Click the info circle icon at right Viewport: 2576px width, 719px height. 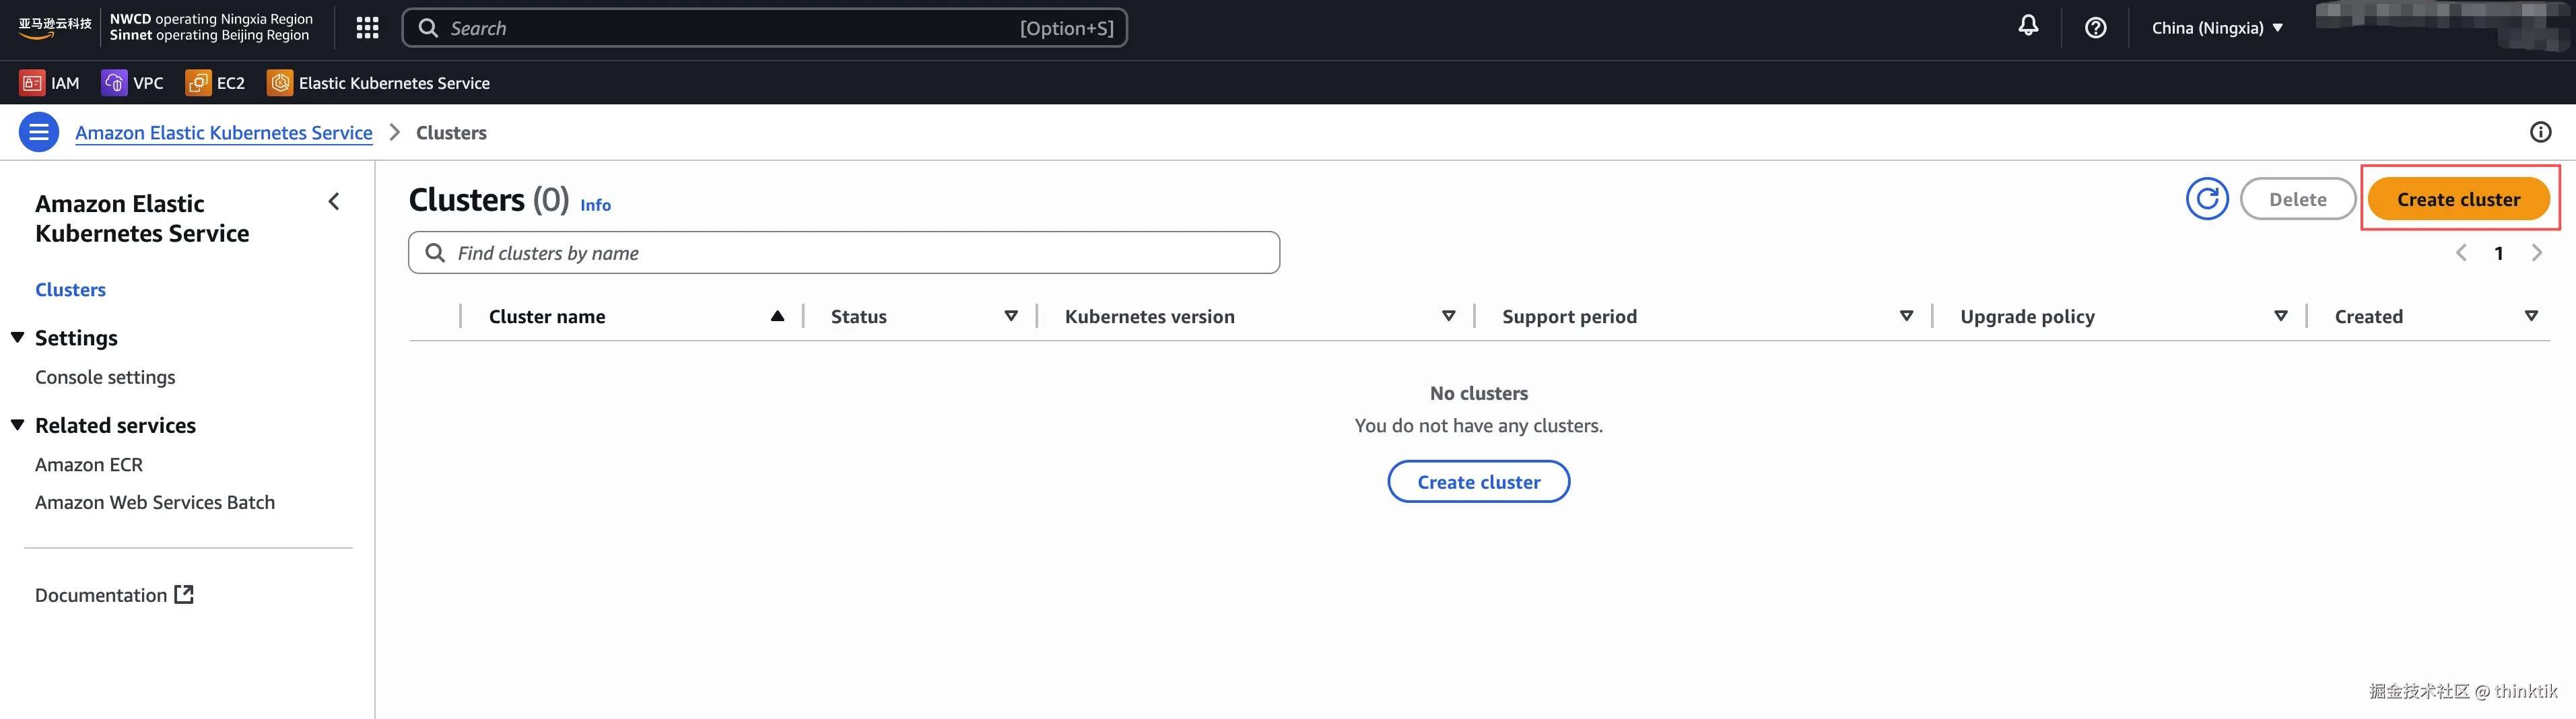[x=2540, y=132]
